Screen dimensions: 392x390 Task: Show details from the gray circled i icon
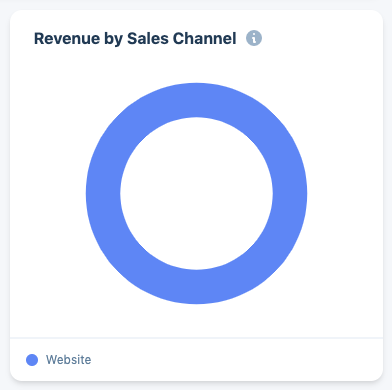[x=254, y=38]
